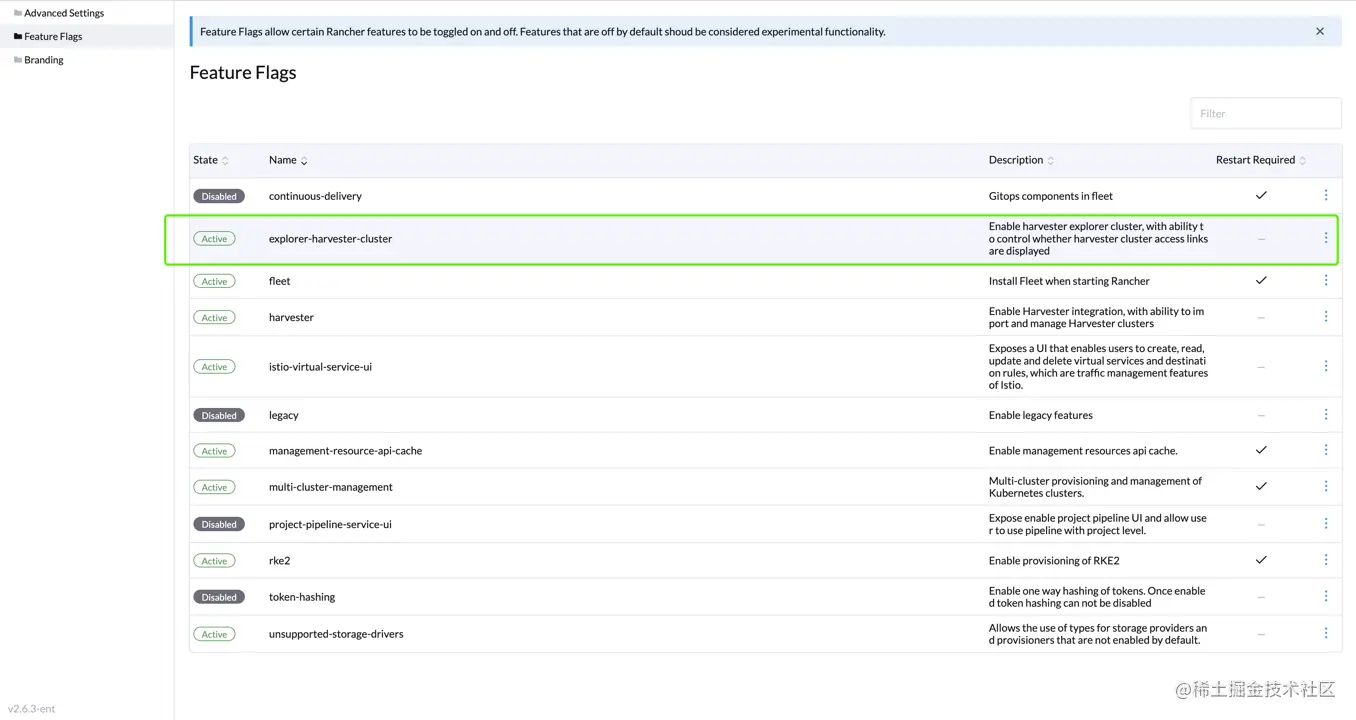Open the unsupported-storage-drivers row actions menu

[1326, 633]
